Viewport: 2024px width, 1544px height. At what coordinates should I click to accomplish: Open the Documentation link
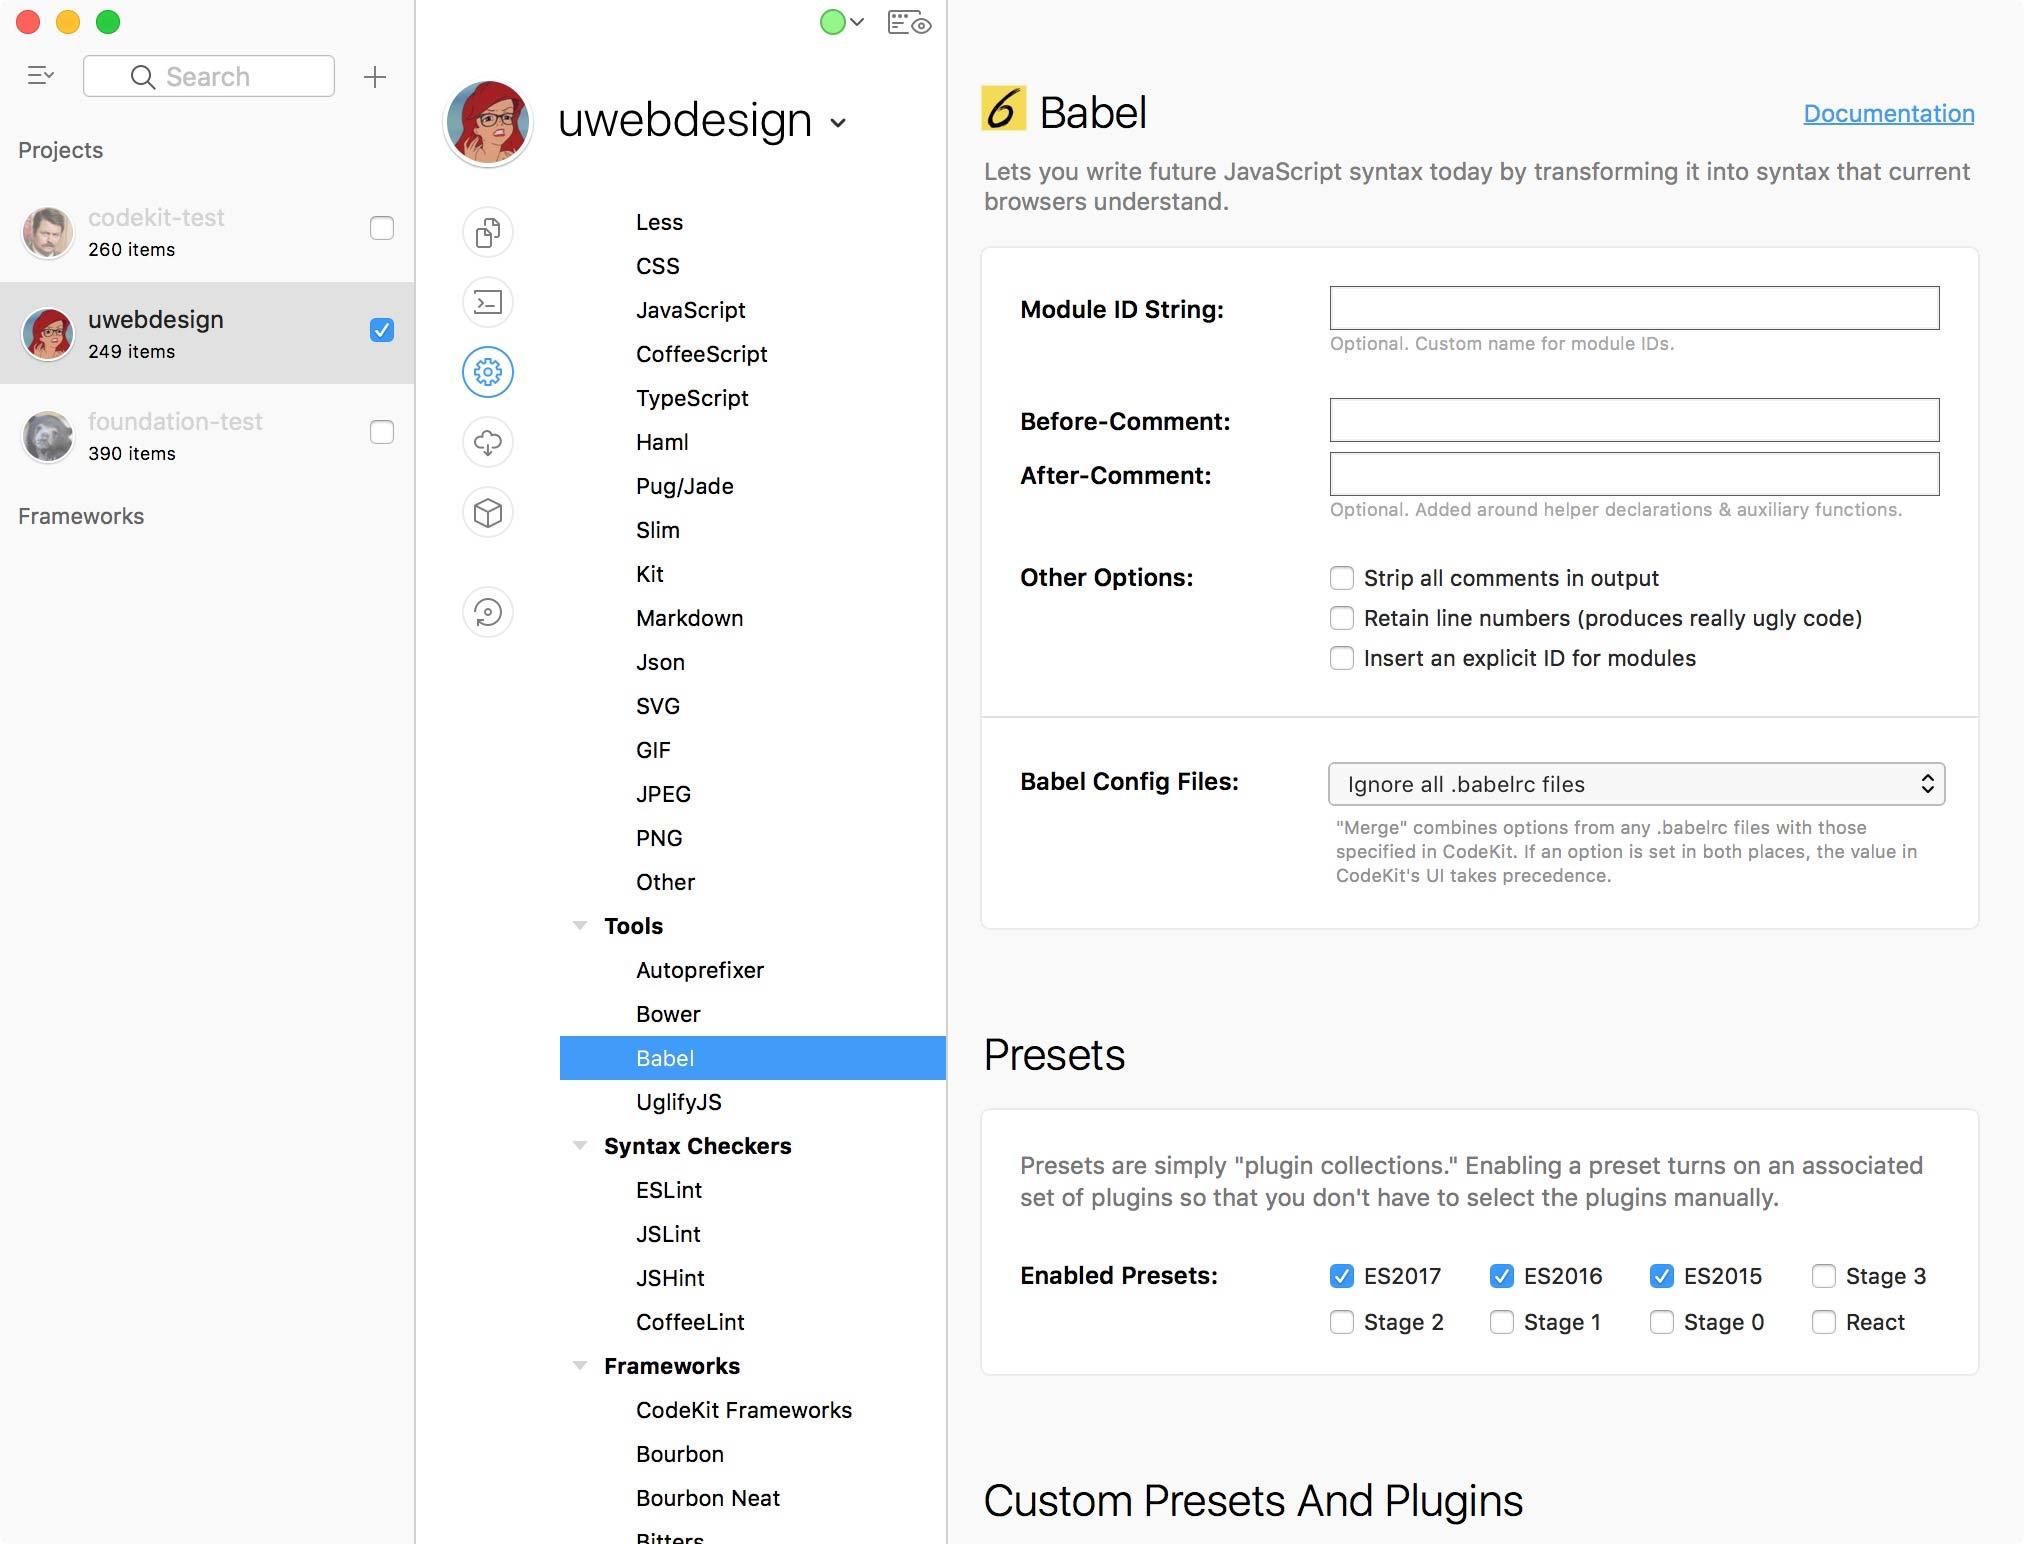pyautogui.click(x=1889, y=113)
